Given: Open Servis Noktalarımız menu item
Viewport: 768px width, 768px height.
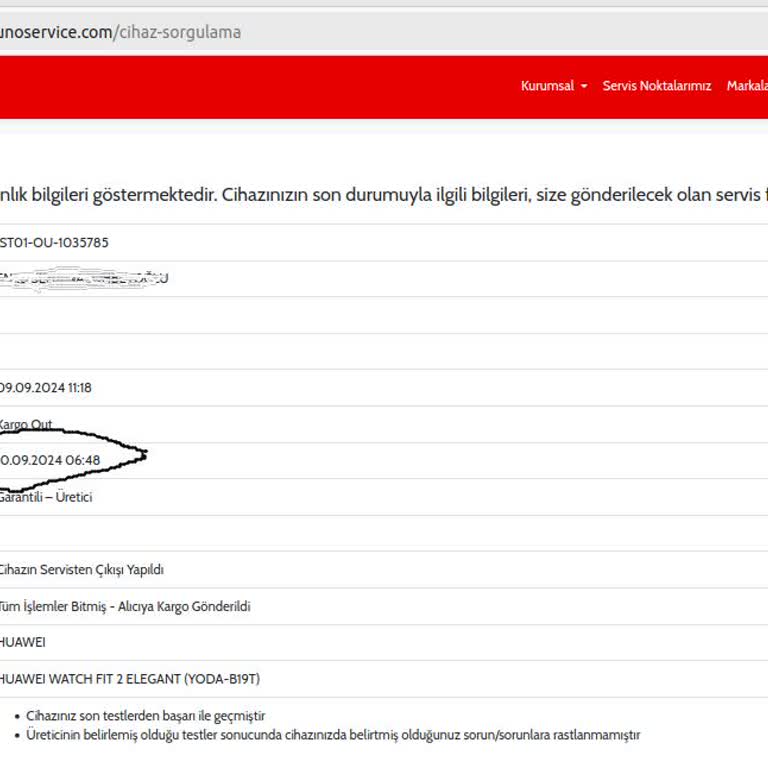Looking at the screenshot, I should click(x=656, y=86).
